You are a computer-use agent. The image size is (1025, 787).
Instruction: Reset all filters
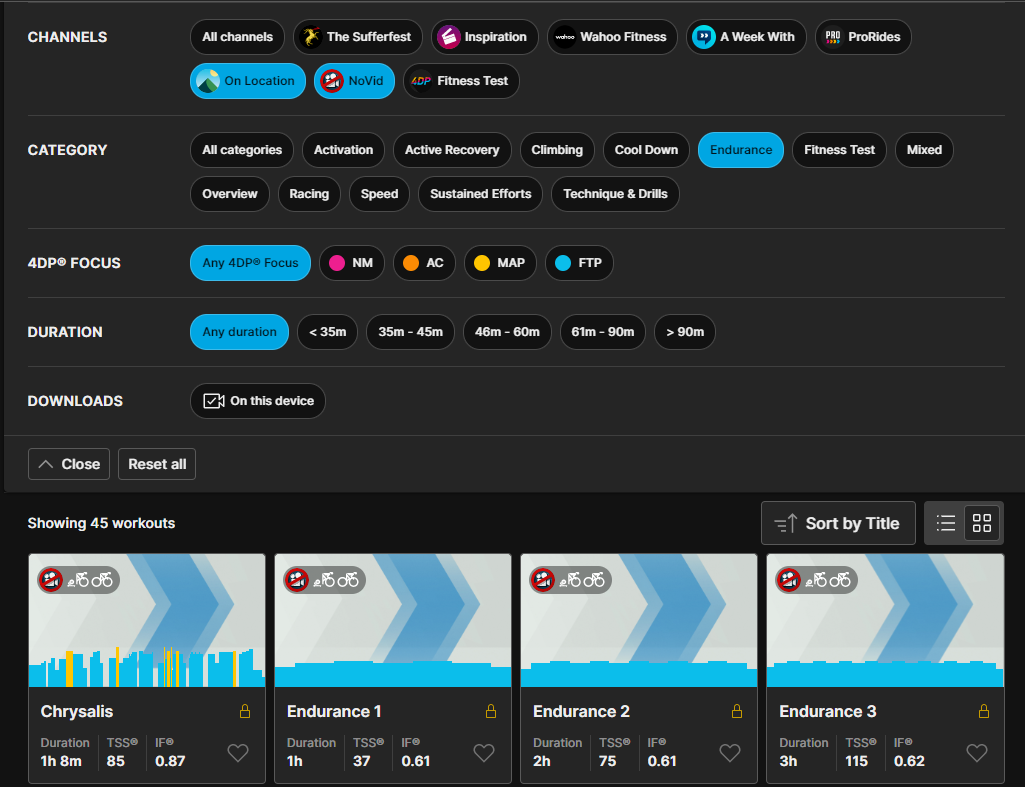157,464
